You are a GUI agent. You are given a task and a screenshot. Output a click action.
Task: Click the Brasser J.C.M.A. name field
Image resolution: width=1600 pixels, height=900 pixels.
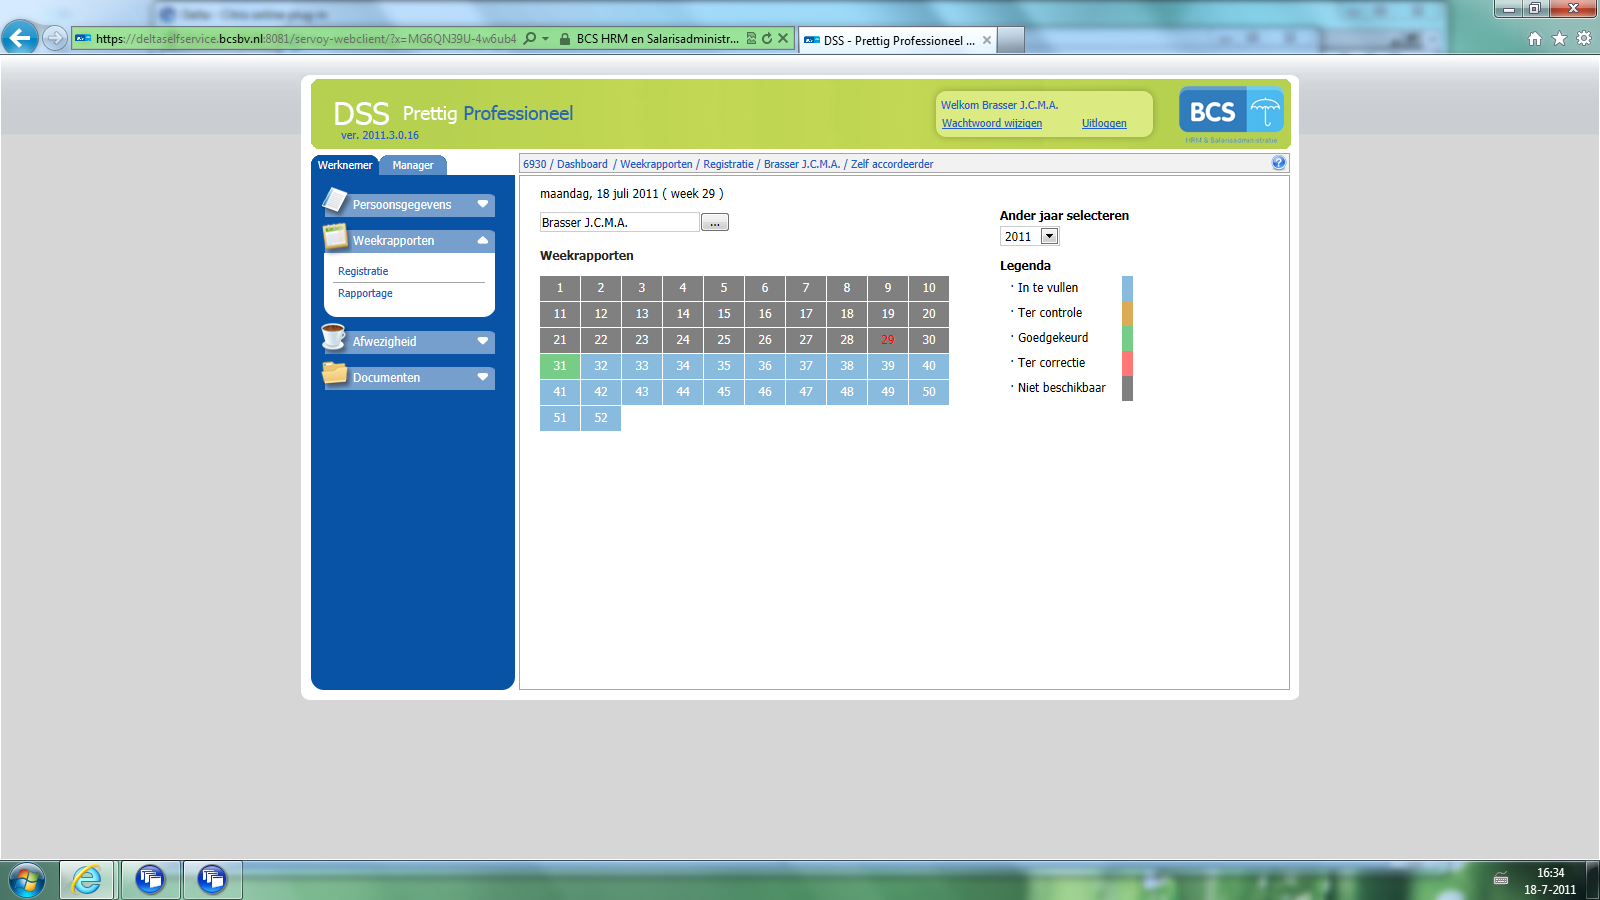coord(619,222)
